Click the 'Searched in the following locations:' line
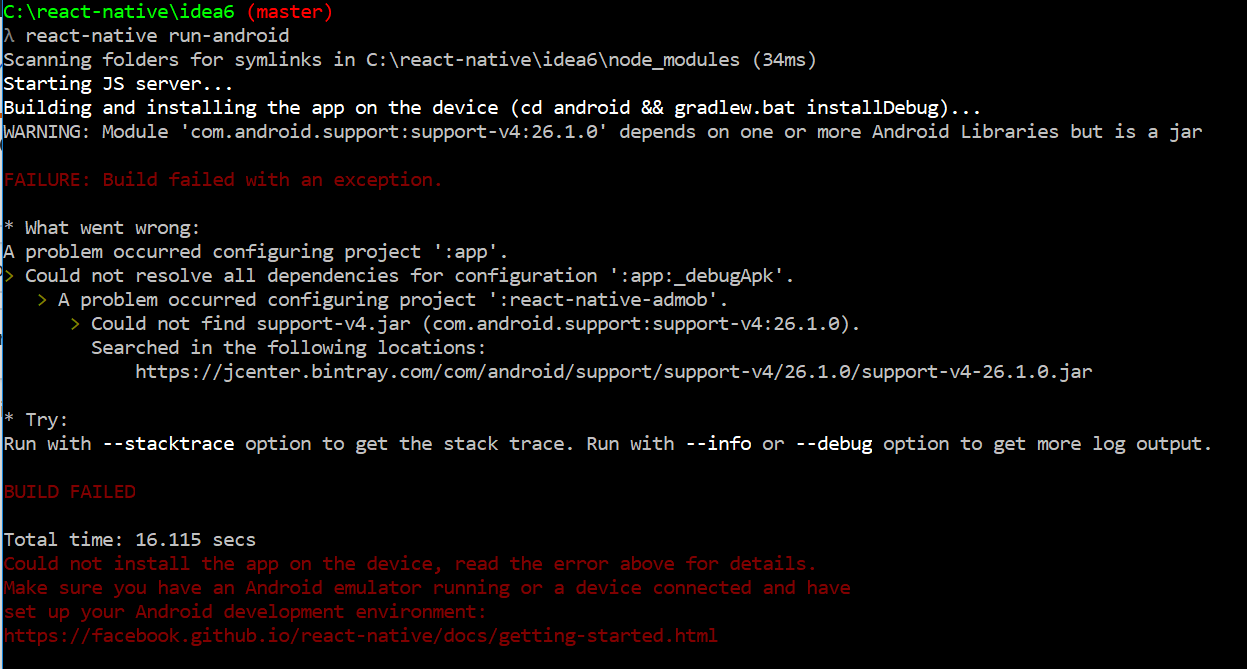Image resolution: width=1247 pixels, height=669 pixels. pos(288,348)
